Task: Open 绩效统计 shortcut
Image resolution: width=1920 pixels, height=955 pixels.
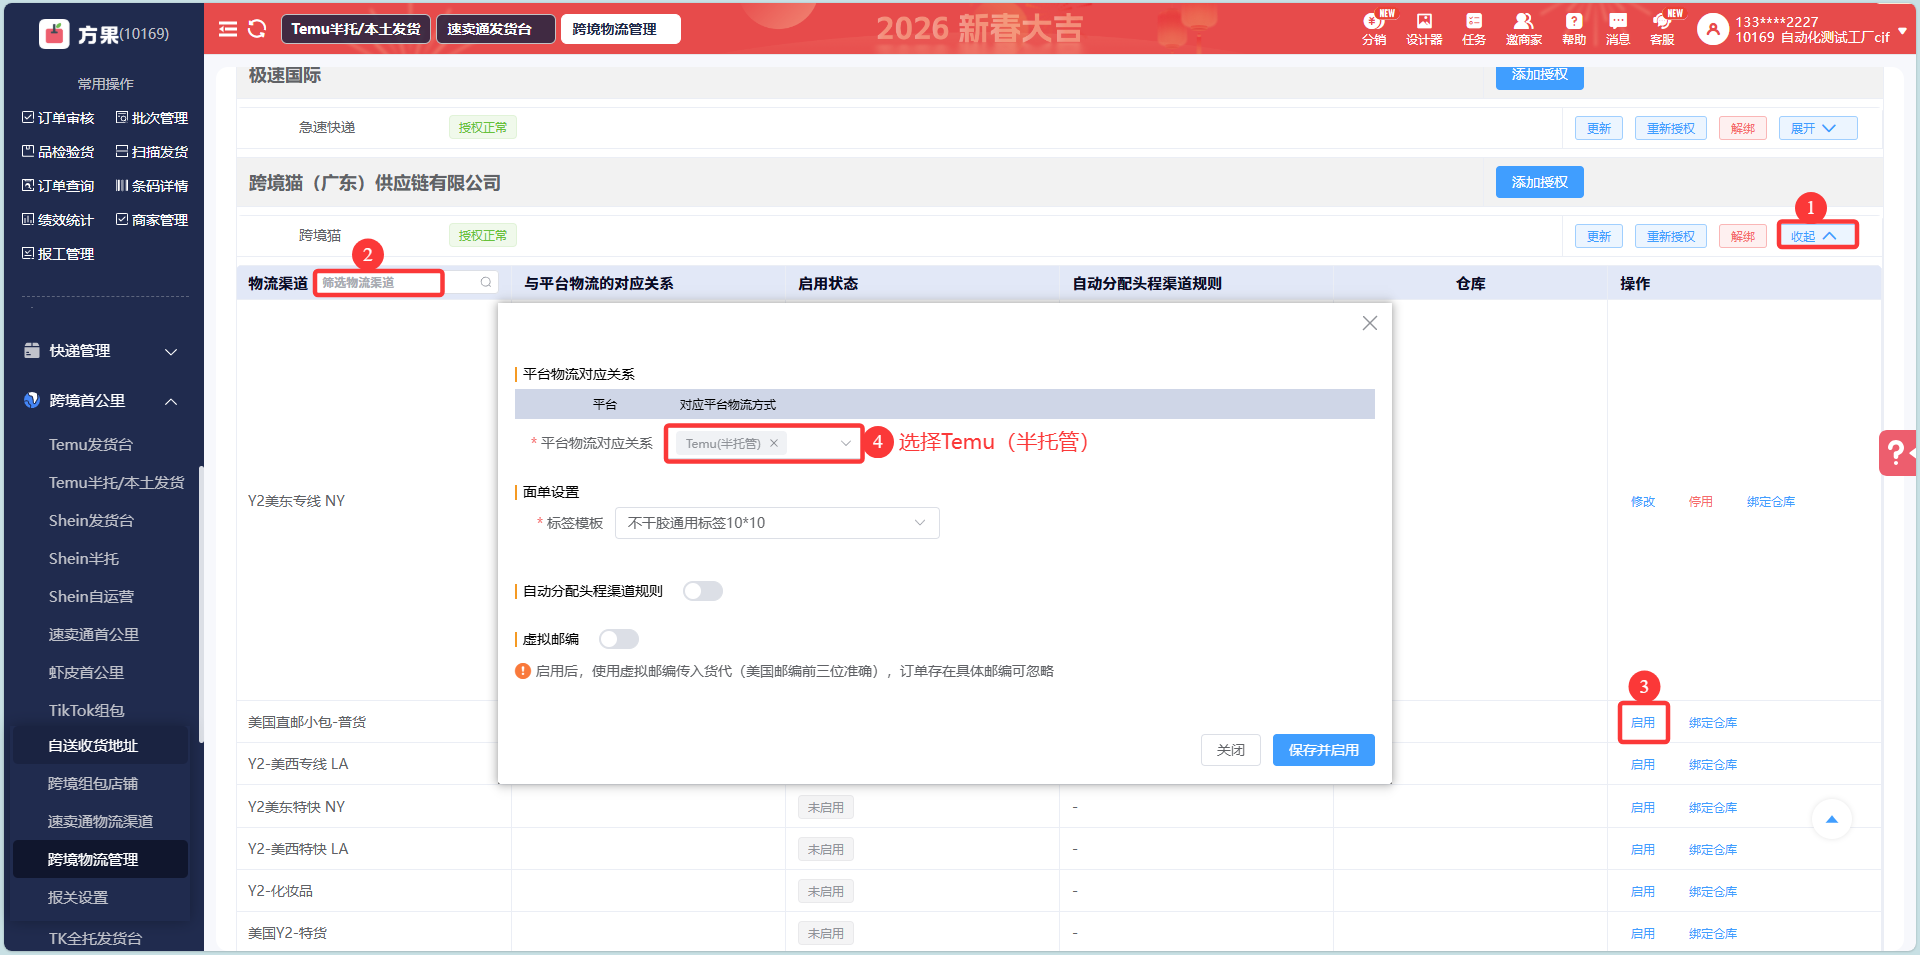Action: point(58,220)
